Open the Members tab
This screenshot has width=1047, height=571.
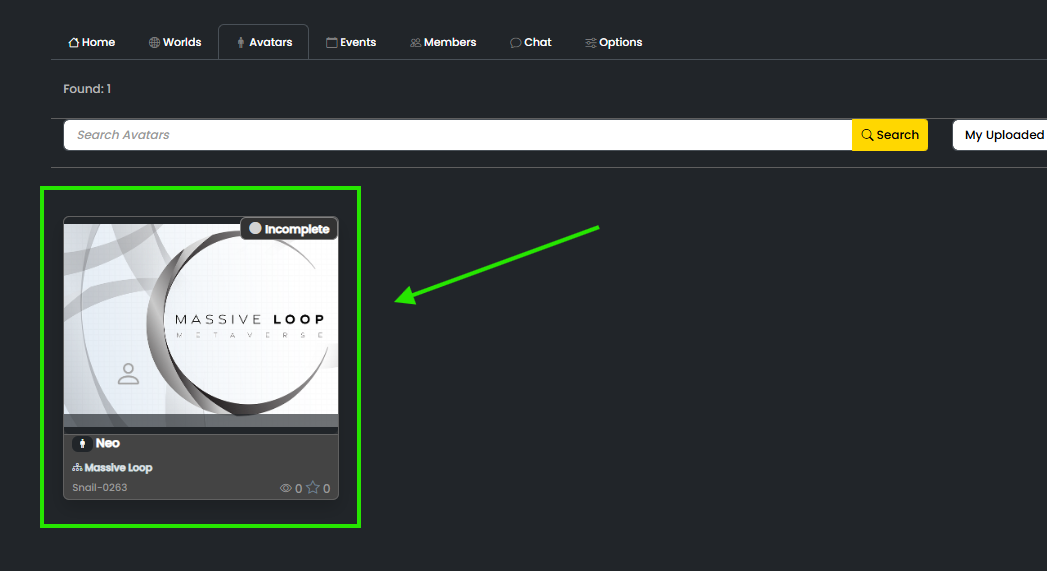pyautogui.click(x=443, y=42)
